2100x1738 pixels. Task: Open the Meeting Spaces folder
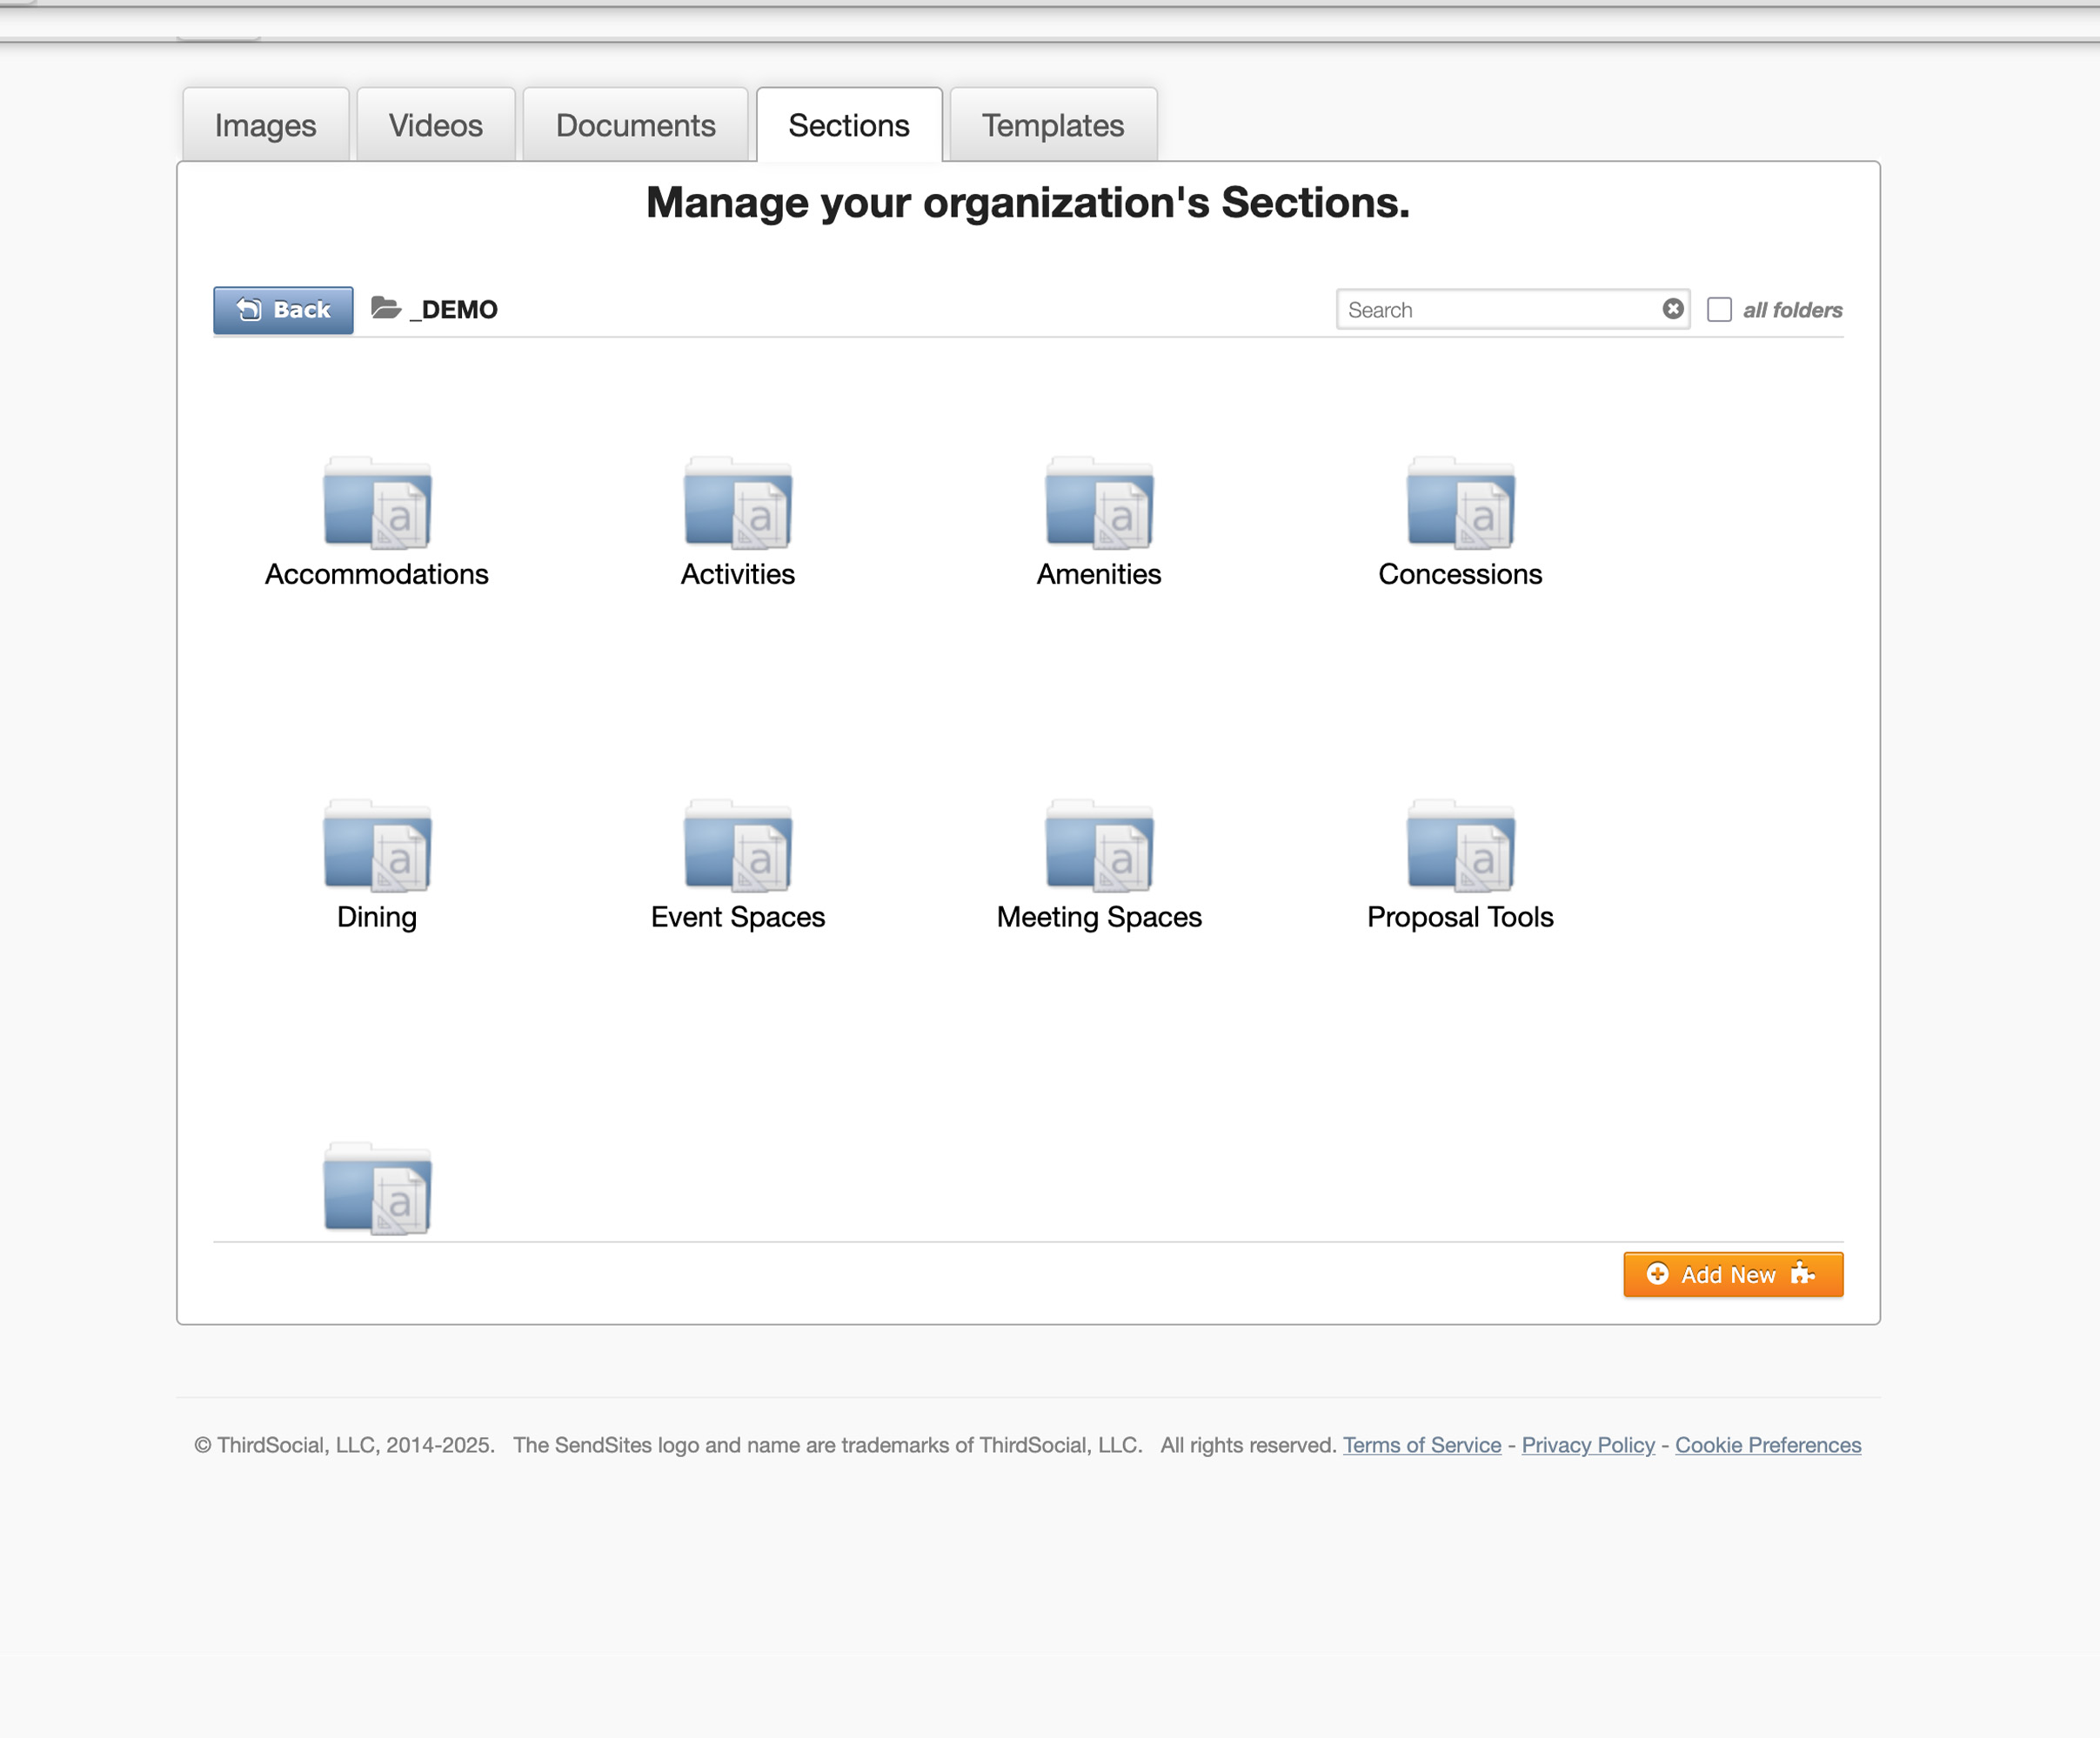pyautogui.click(x=1099, y=847)
